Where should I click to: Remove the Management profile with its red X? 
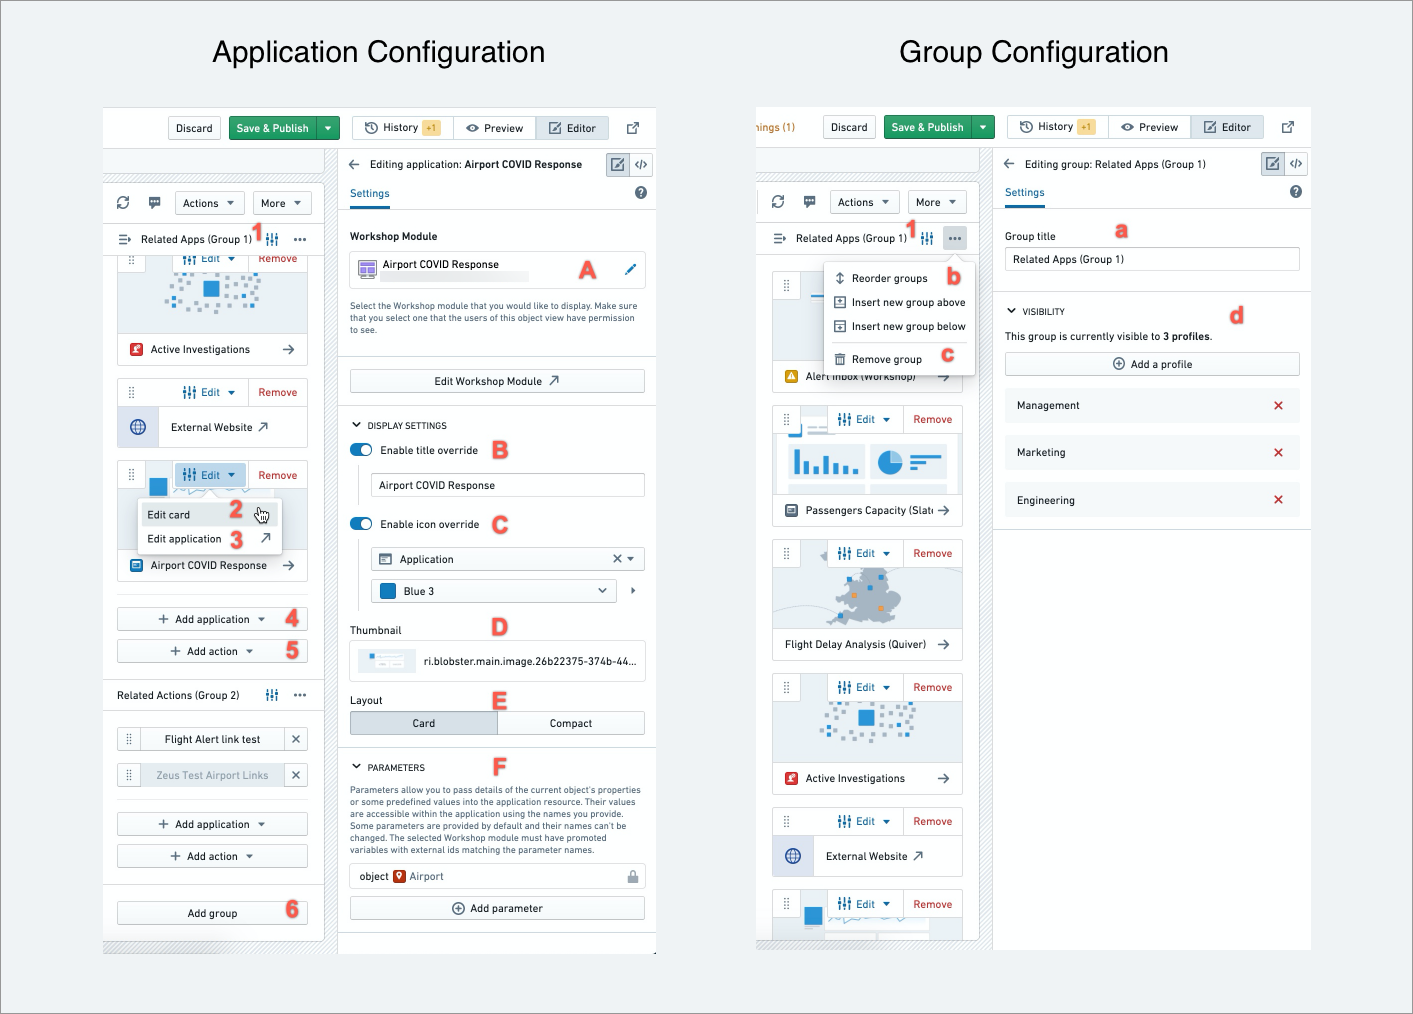pyautogui.click(x=1278, y=405)
